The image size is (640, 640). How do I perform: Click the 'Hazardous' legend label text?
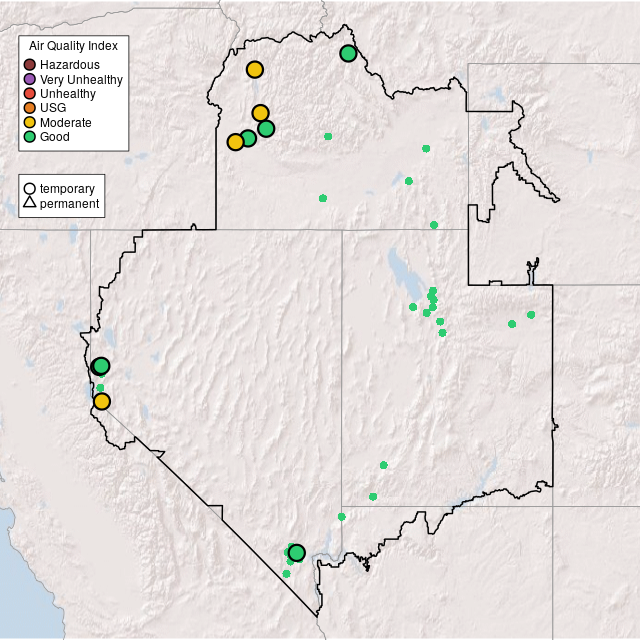pyautogui.click(x=70, y=65)
